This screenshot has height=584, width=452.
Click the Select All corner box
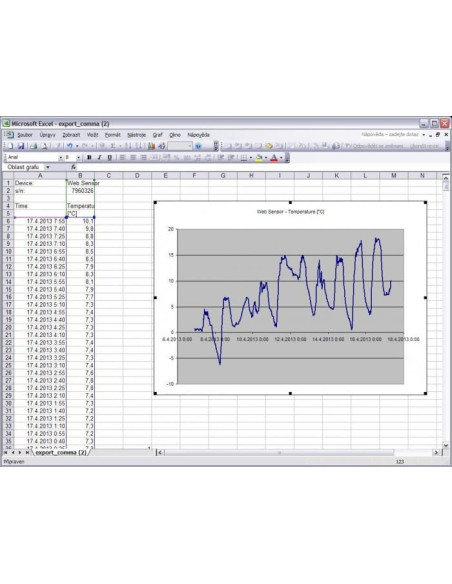click(8, 175)
